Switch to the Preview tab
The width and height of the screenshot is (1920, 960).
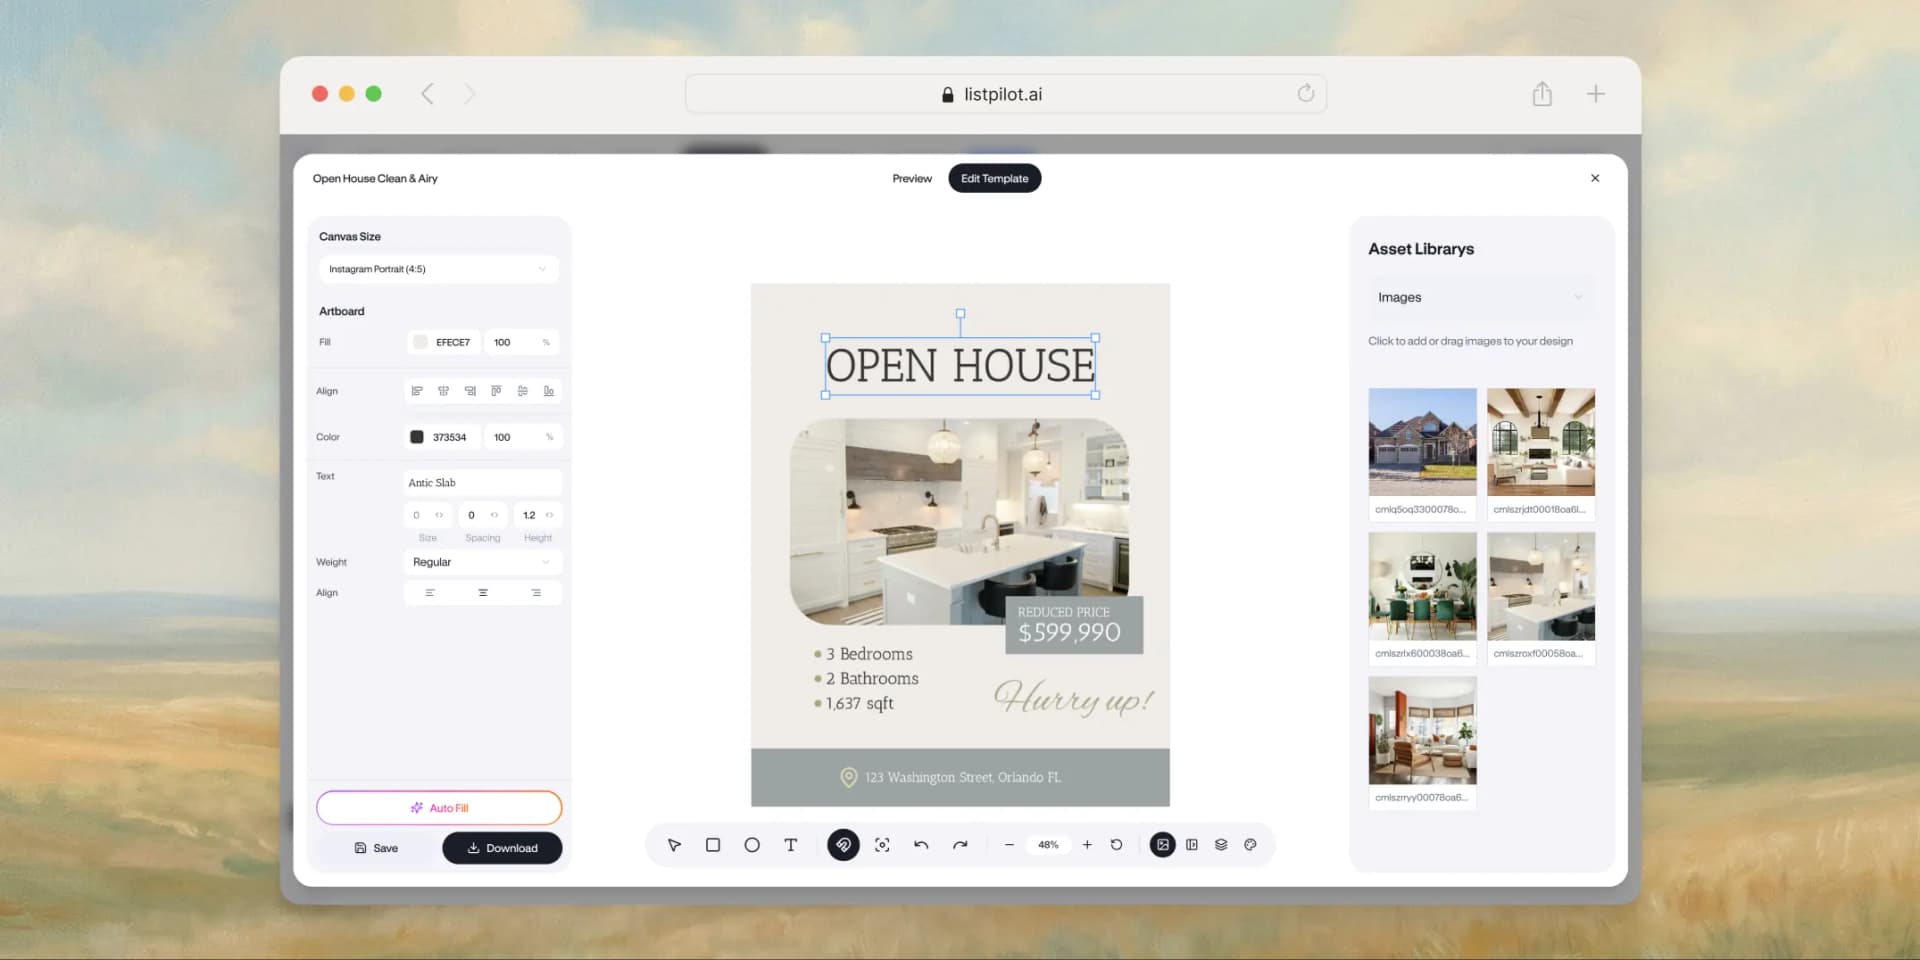coord(911,178)
